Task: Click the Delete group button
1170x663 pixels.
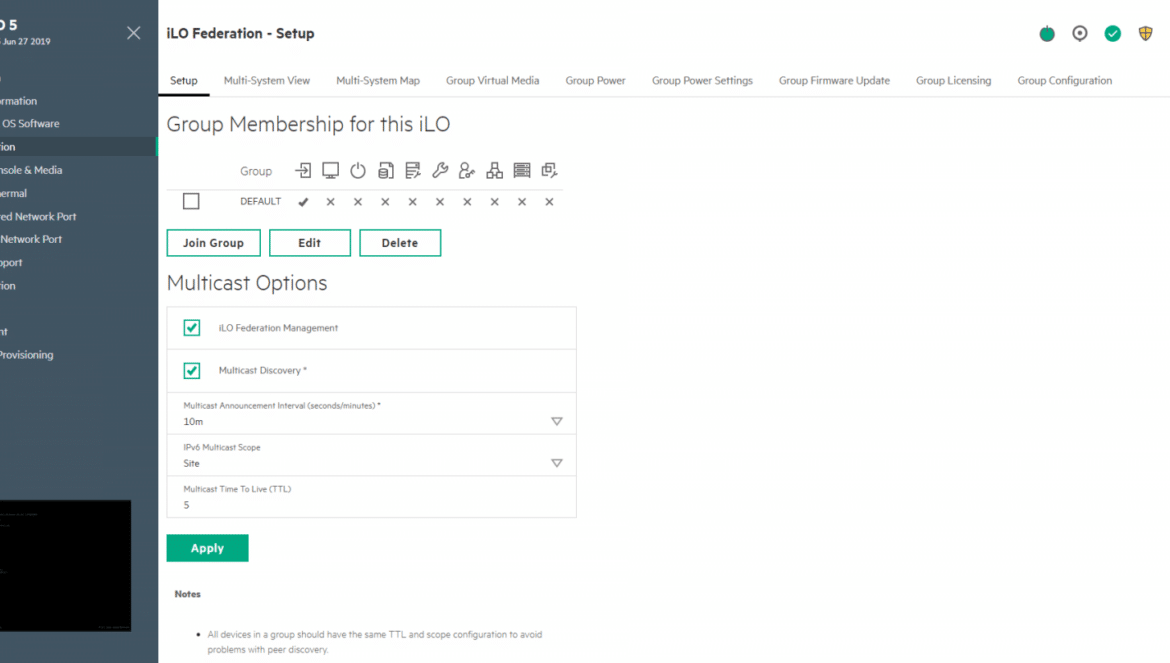Action: tap(400, 243)
